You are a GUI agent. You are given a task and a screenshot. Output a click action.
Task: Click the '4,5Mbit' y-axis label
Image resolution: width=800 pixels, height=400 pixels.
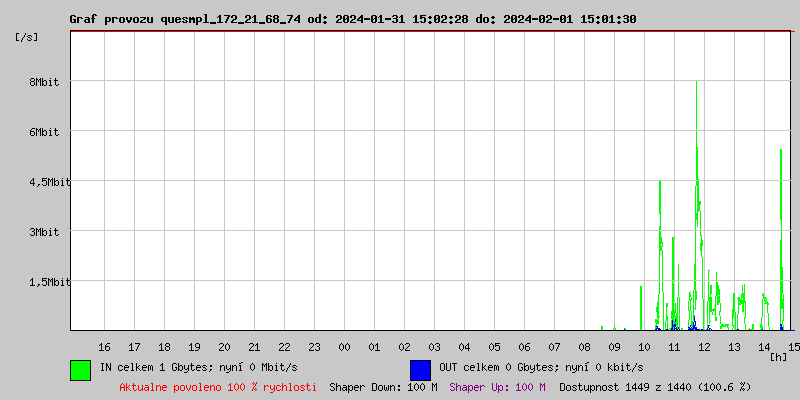pos(49,182)
